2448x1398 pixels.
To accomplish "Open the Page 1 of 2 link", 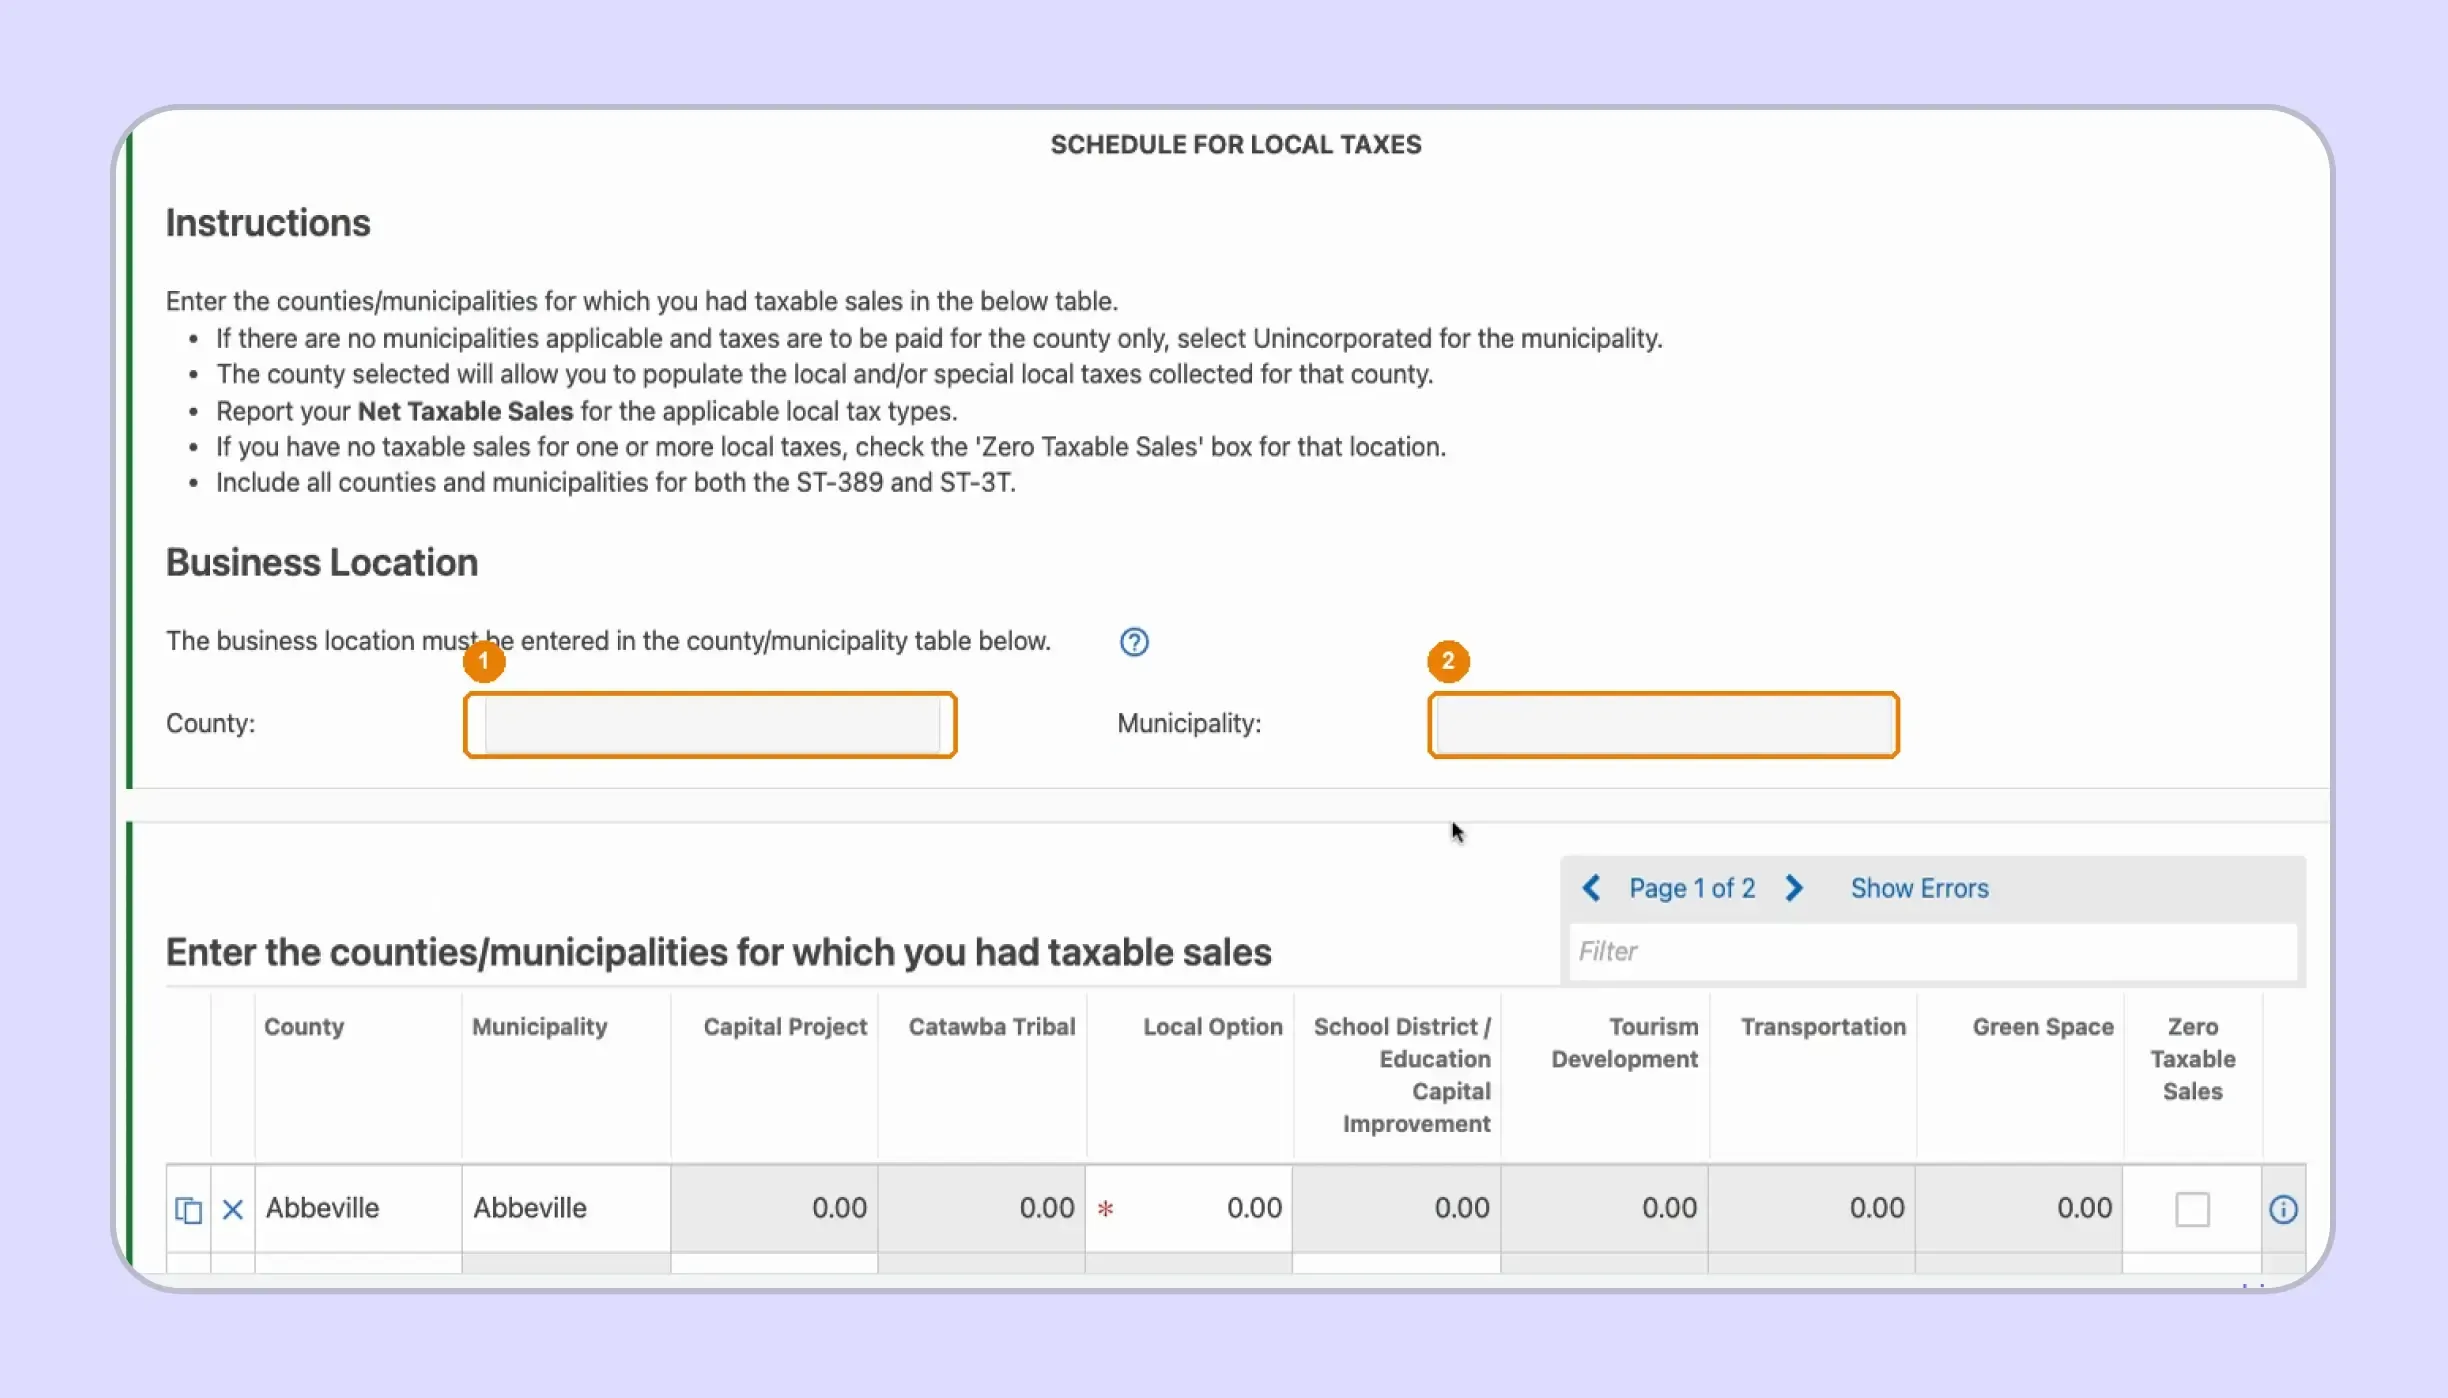I will coord(1692,888).
